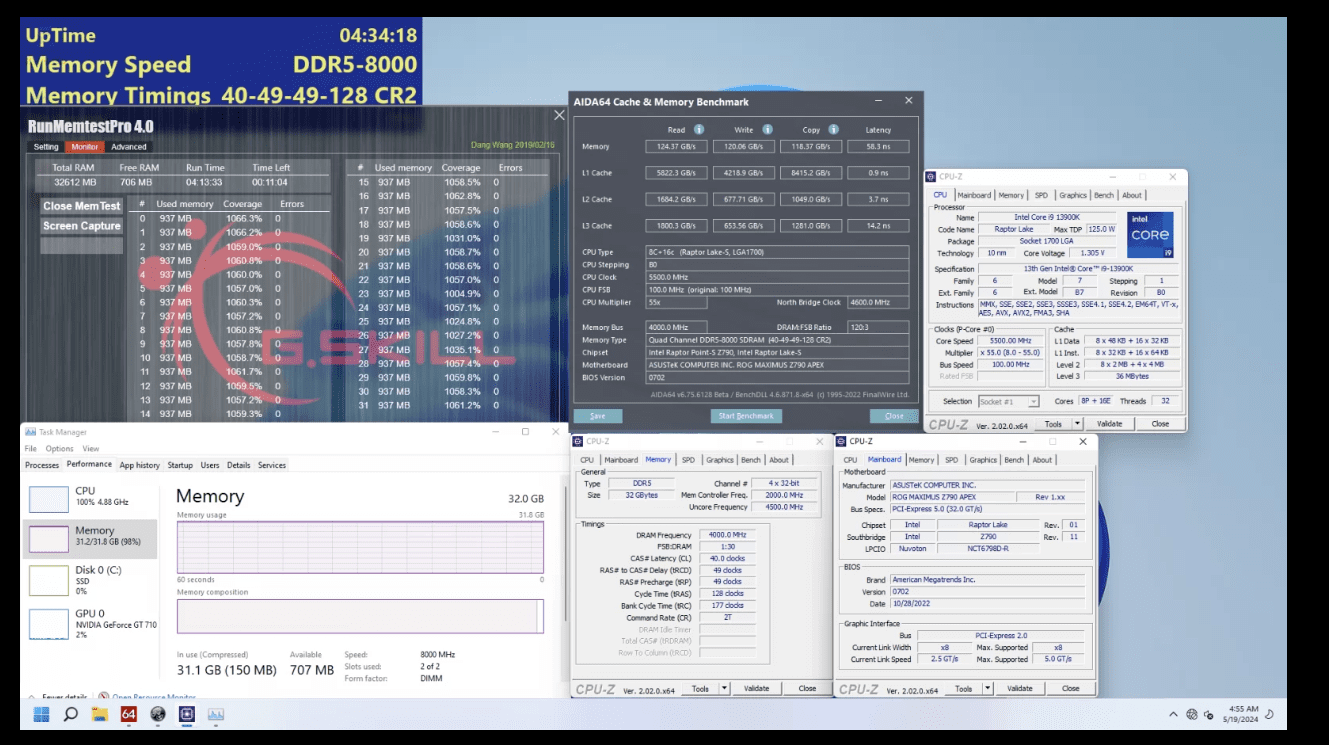
Task: Click the Close button at the bottom of AIDA64
Action: click(894, 416)
